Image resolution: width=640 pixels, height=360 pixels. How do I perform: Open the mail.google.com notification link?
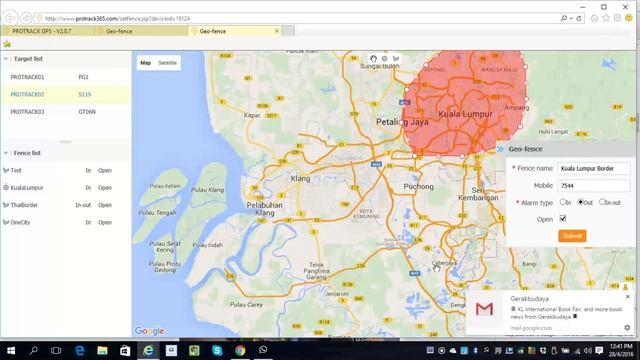click(531, 328)
